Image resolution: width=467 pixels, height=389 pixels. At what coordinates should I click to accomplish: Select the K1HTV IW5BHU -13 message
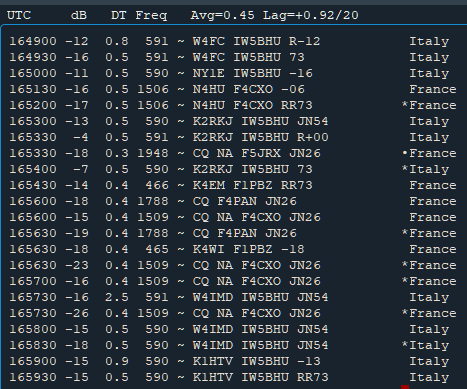[x=257, y=361]
